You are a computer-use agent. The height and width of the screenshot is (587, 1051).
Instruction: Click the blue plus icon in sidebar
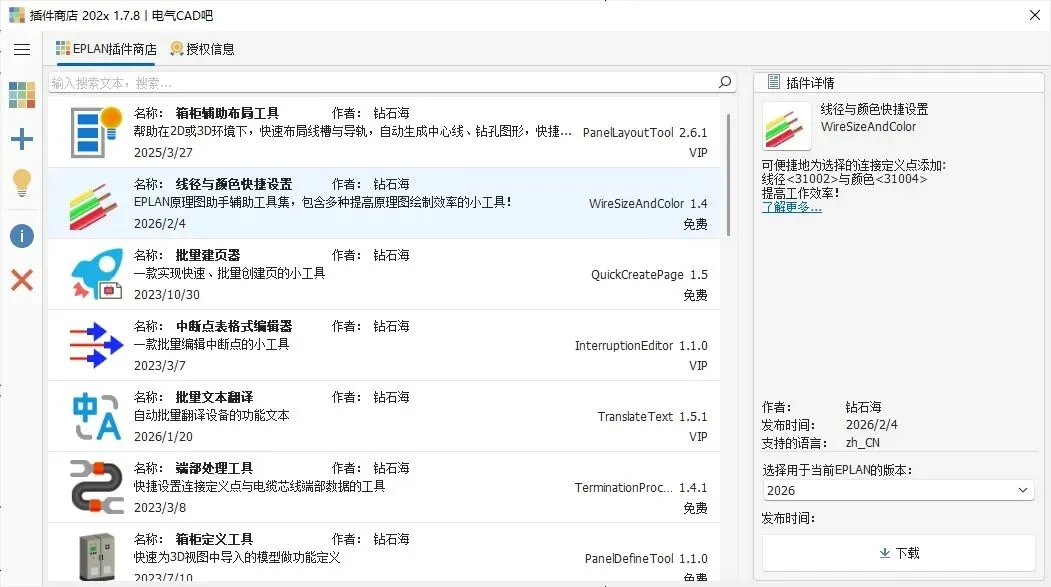click(x=22, y=139)
